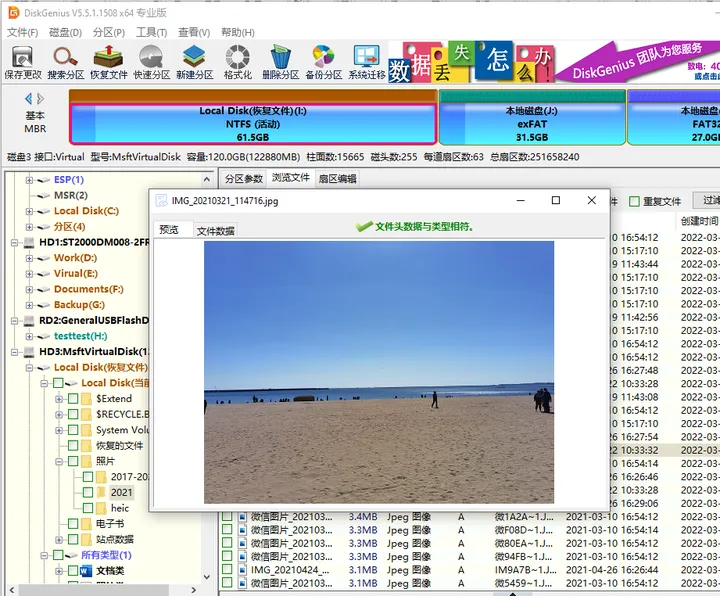Switch to the 扇区编辑 tab
This screenshot has width=720, height=596.
pyautogui.click(x=338, y=179)
